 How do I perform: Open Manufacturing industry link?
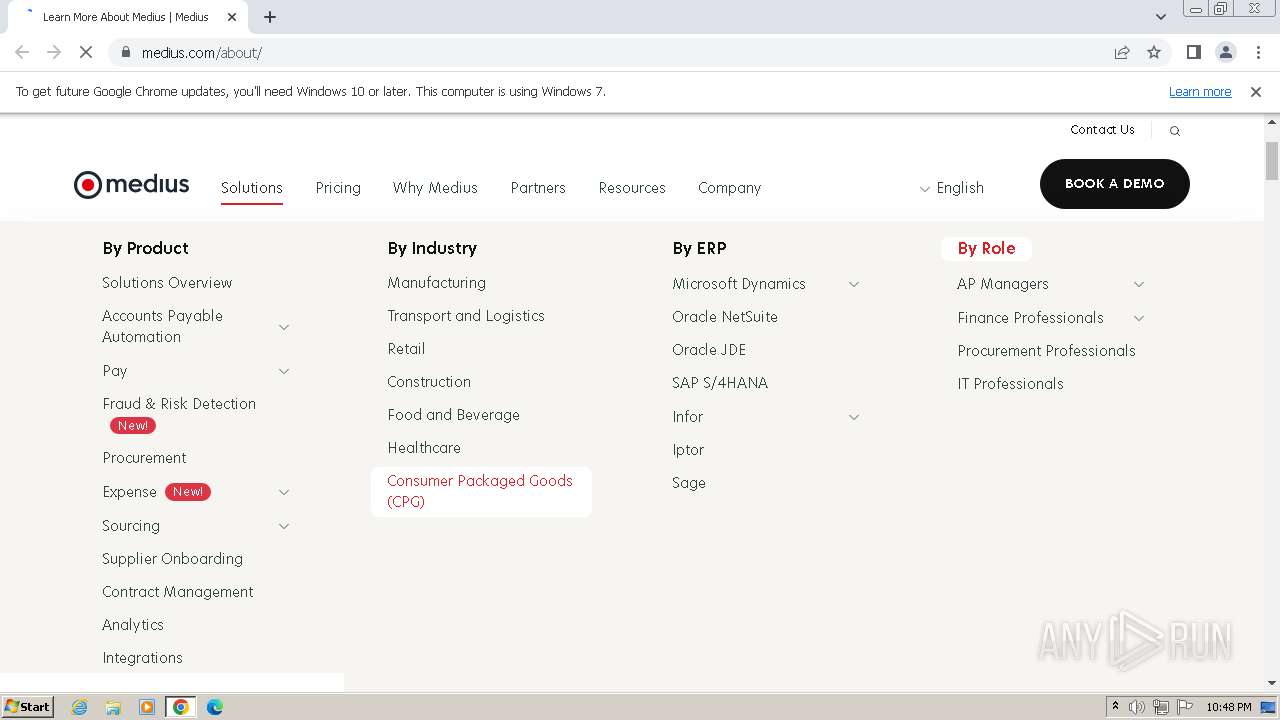click(x=436, y=283)
